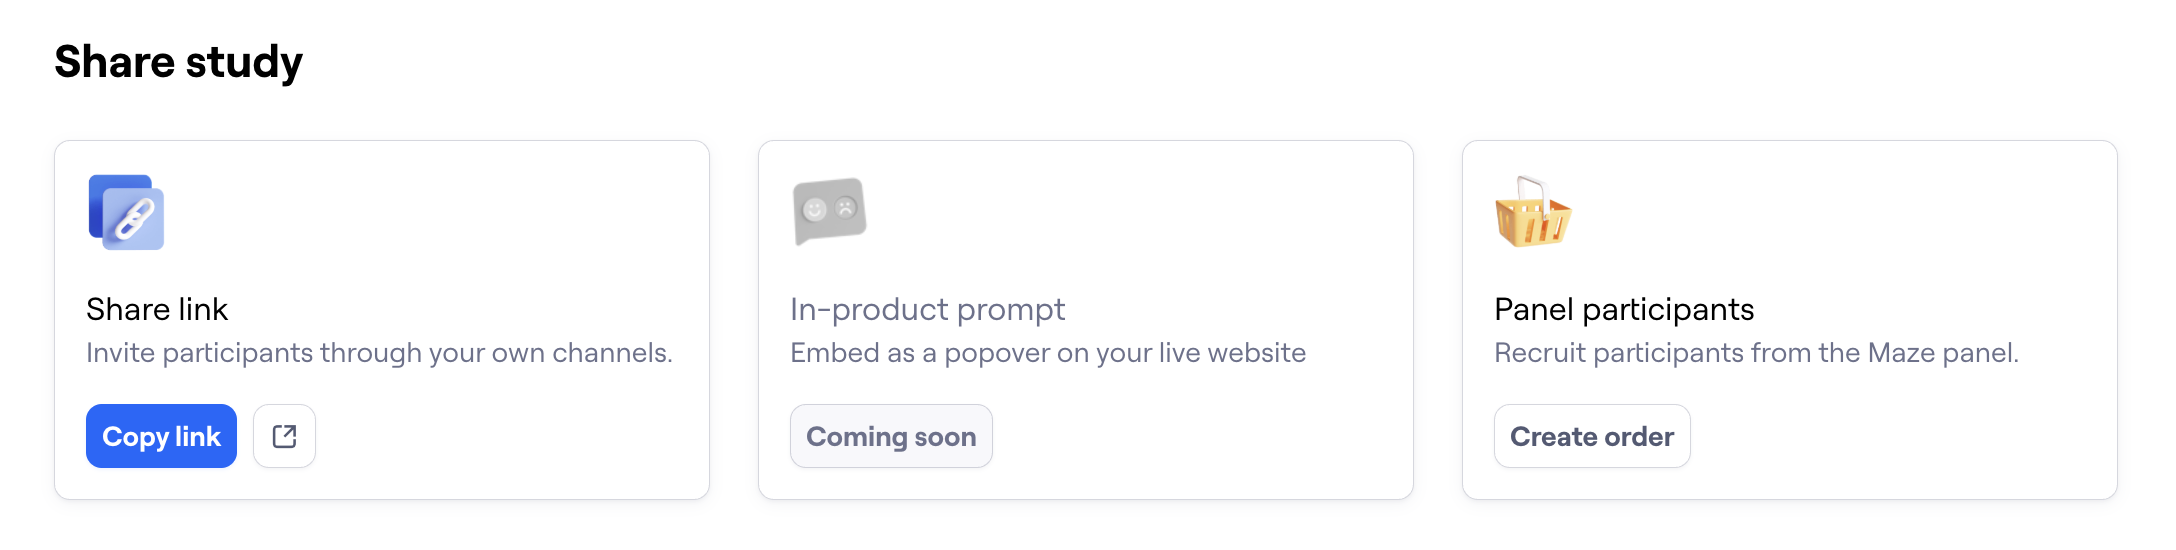Click 'Invite participants through your own channels' text

pyautogui.click(x=379, y=353)
